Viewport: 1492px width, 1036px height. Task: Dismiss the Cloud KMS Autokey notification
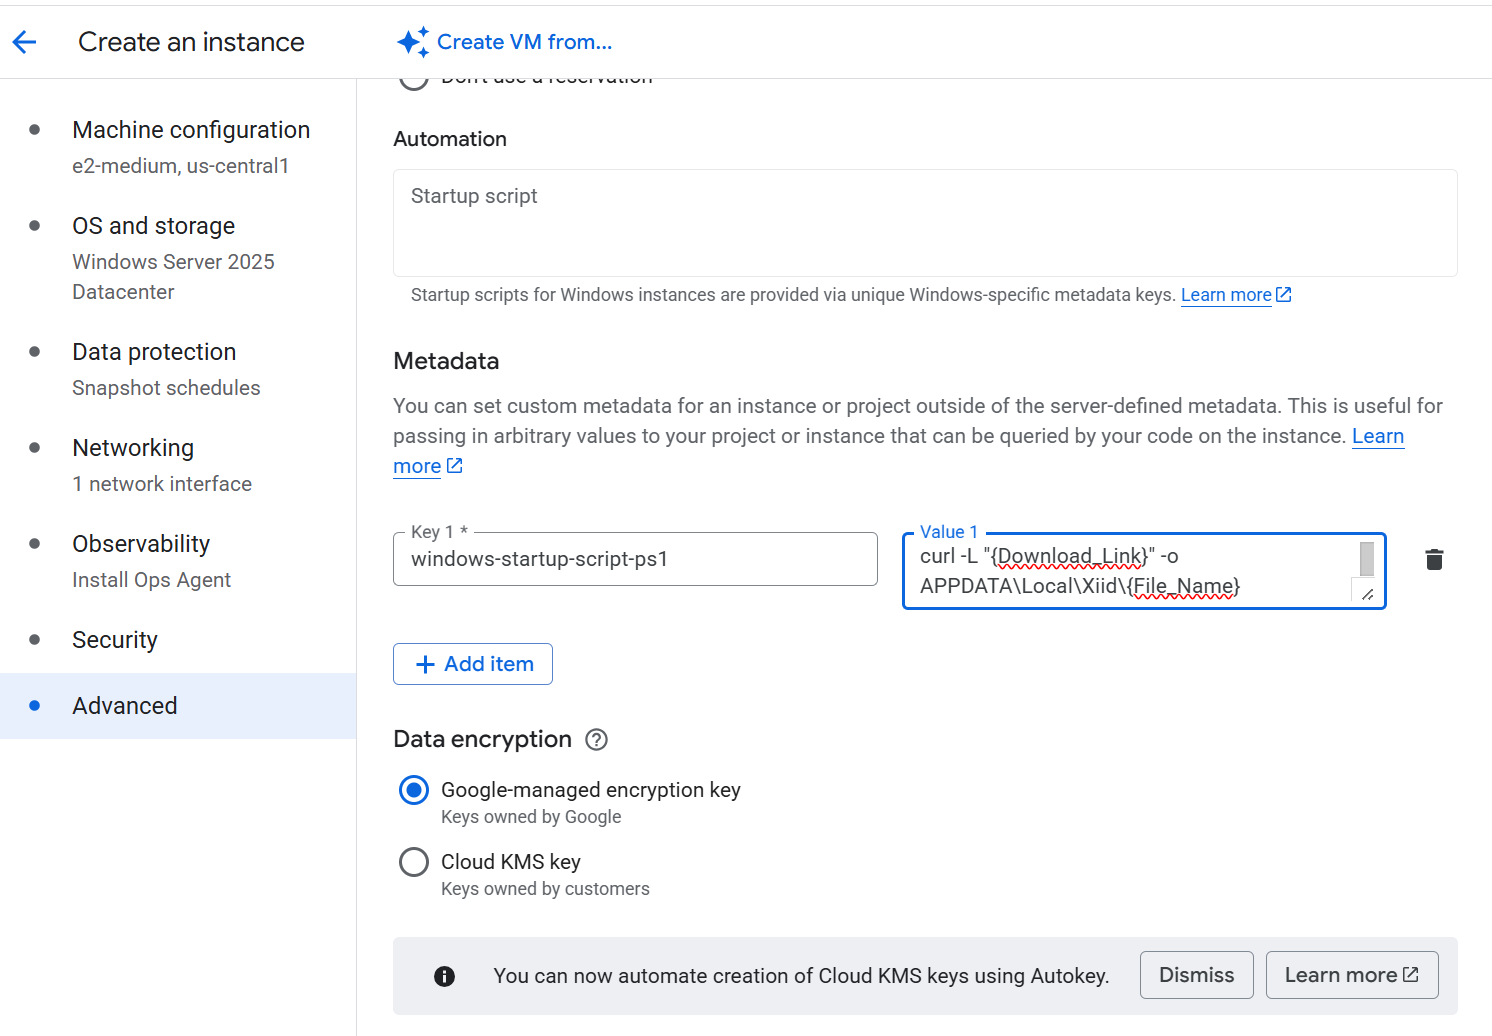click(x=1196, y=975)
